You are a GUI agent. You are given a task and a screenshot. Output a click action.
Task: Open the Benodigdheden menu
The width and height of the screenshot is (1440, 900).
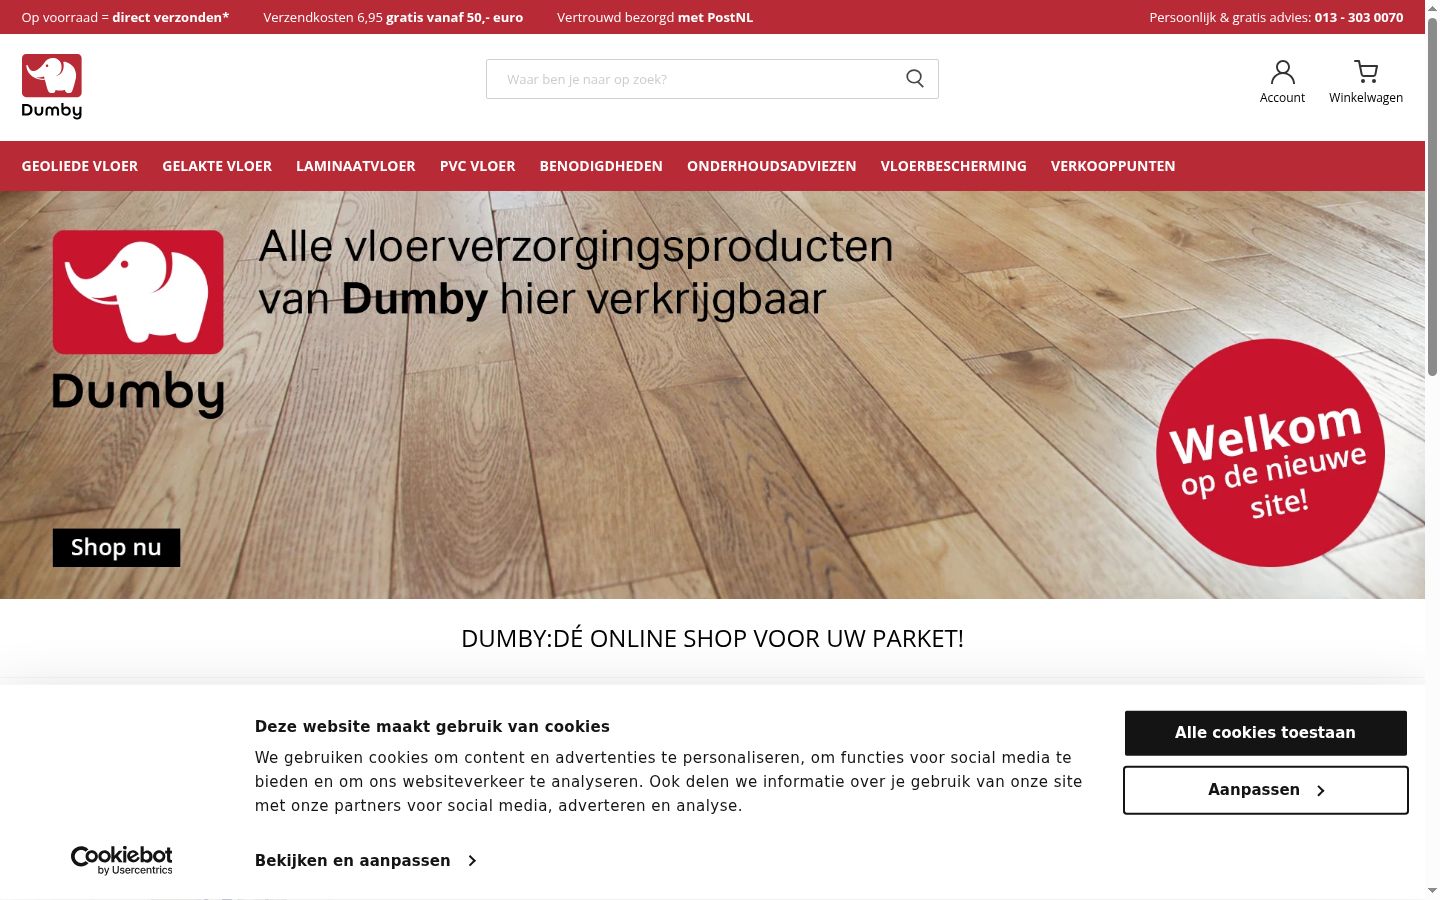click(x=601, y=166)
